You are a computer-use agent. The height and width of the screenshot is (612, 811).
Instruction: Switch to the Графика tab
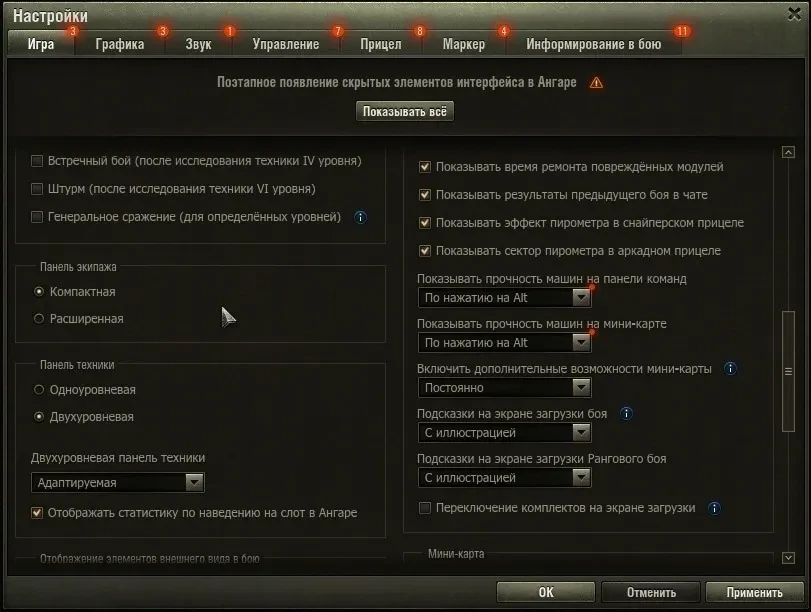pos(120,44)
